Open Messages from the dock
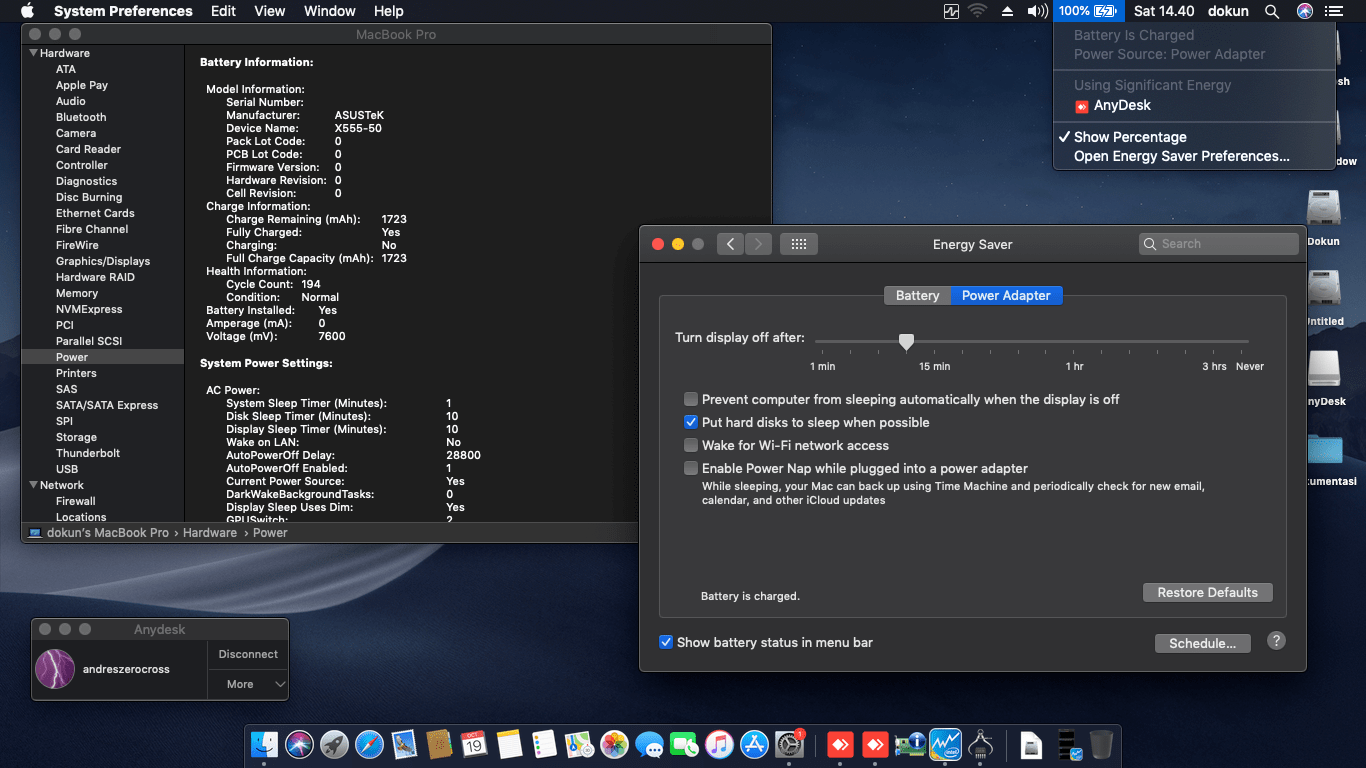The image size is (1366, 768). 649,744
